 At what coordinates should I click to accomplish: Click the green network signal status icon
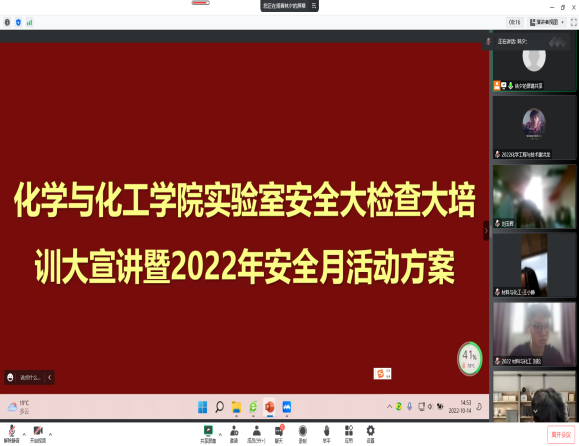pyautogui.click(x=29, y=23)
